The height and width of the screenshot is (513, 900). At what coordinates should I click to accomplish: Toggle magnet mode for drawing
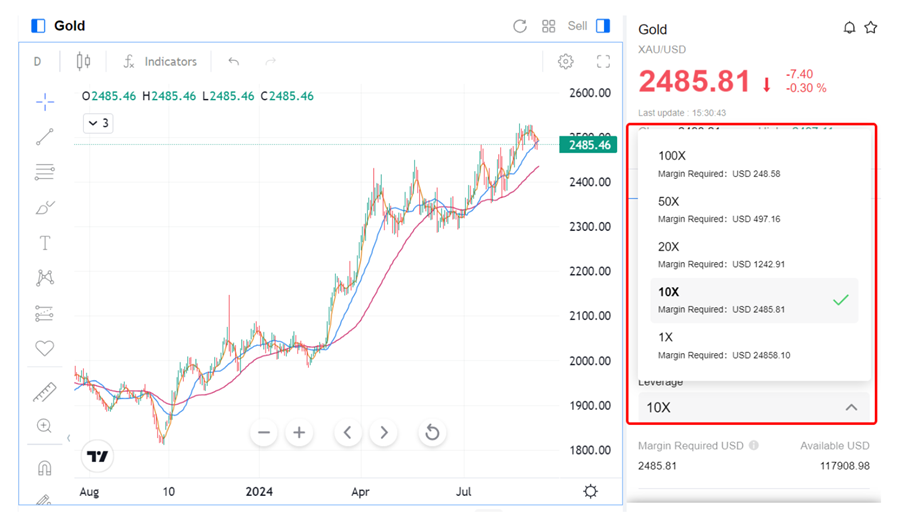(44, 468)
